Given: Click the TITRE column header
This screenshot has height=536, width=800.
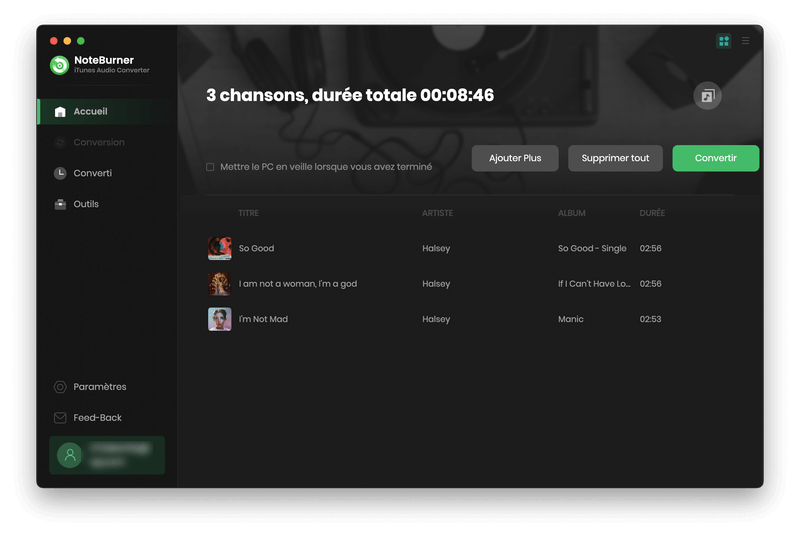Looking at the screenshot, I should tap(248, 213).
